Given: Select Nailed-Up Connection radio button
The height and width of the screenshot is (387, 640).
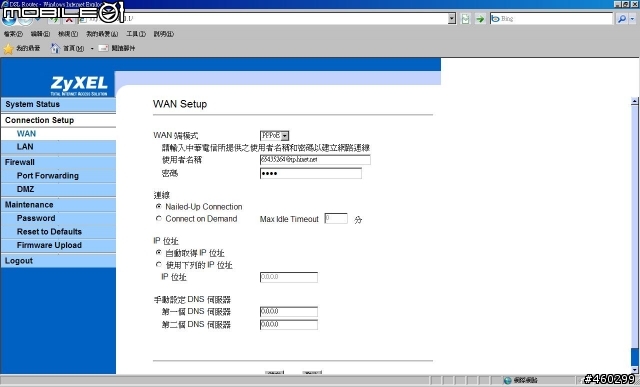Looking at the screenshot, I should pos(159,207).
